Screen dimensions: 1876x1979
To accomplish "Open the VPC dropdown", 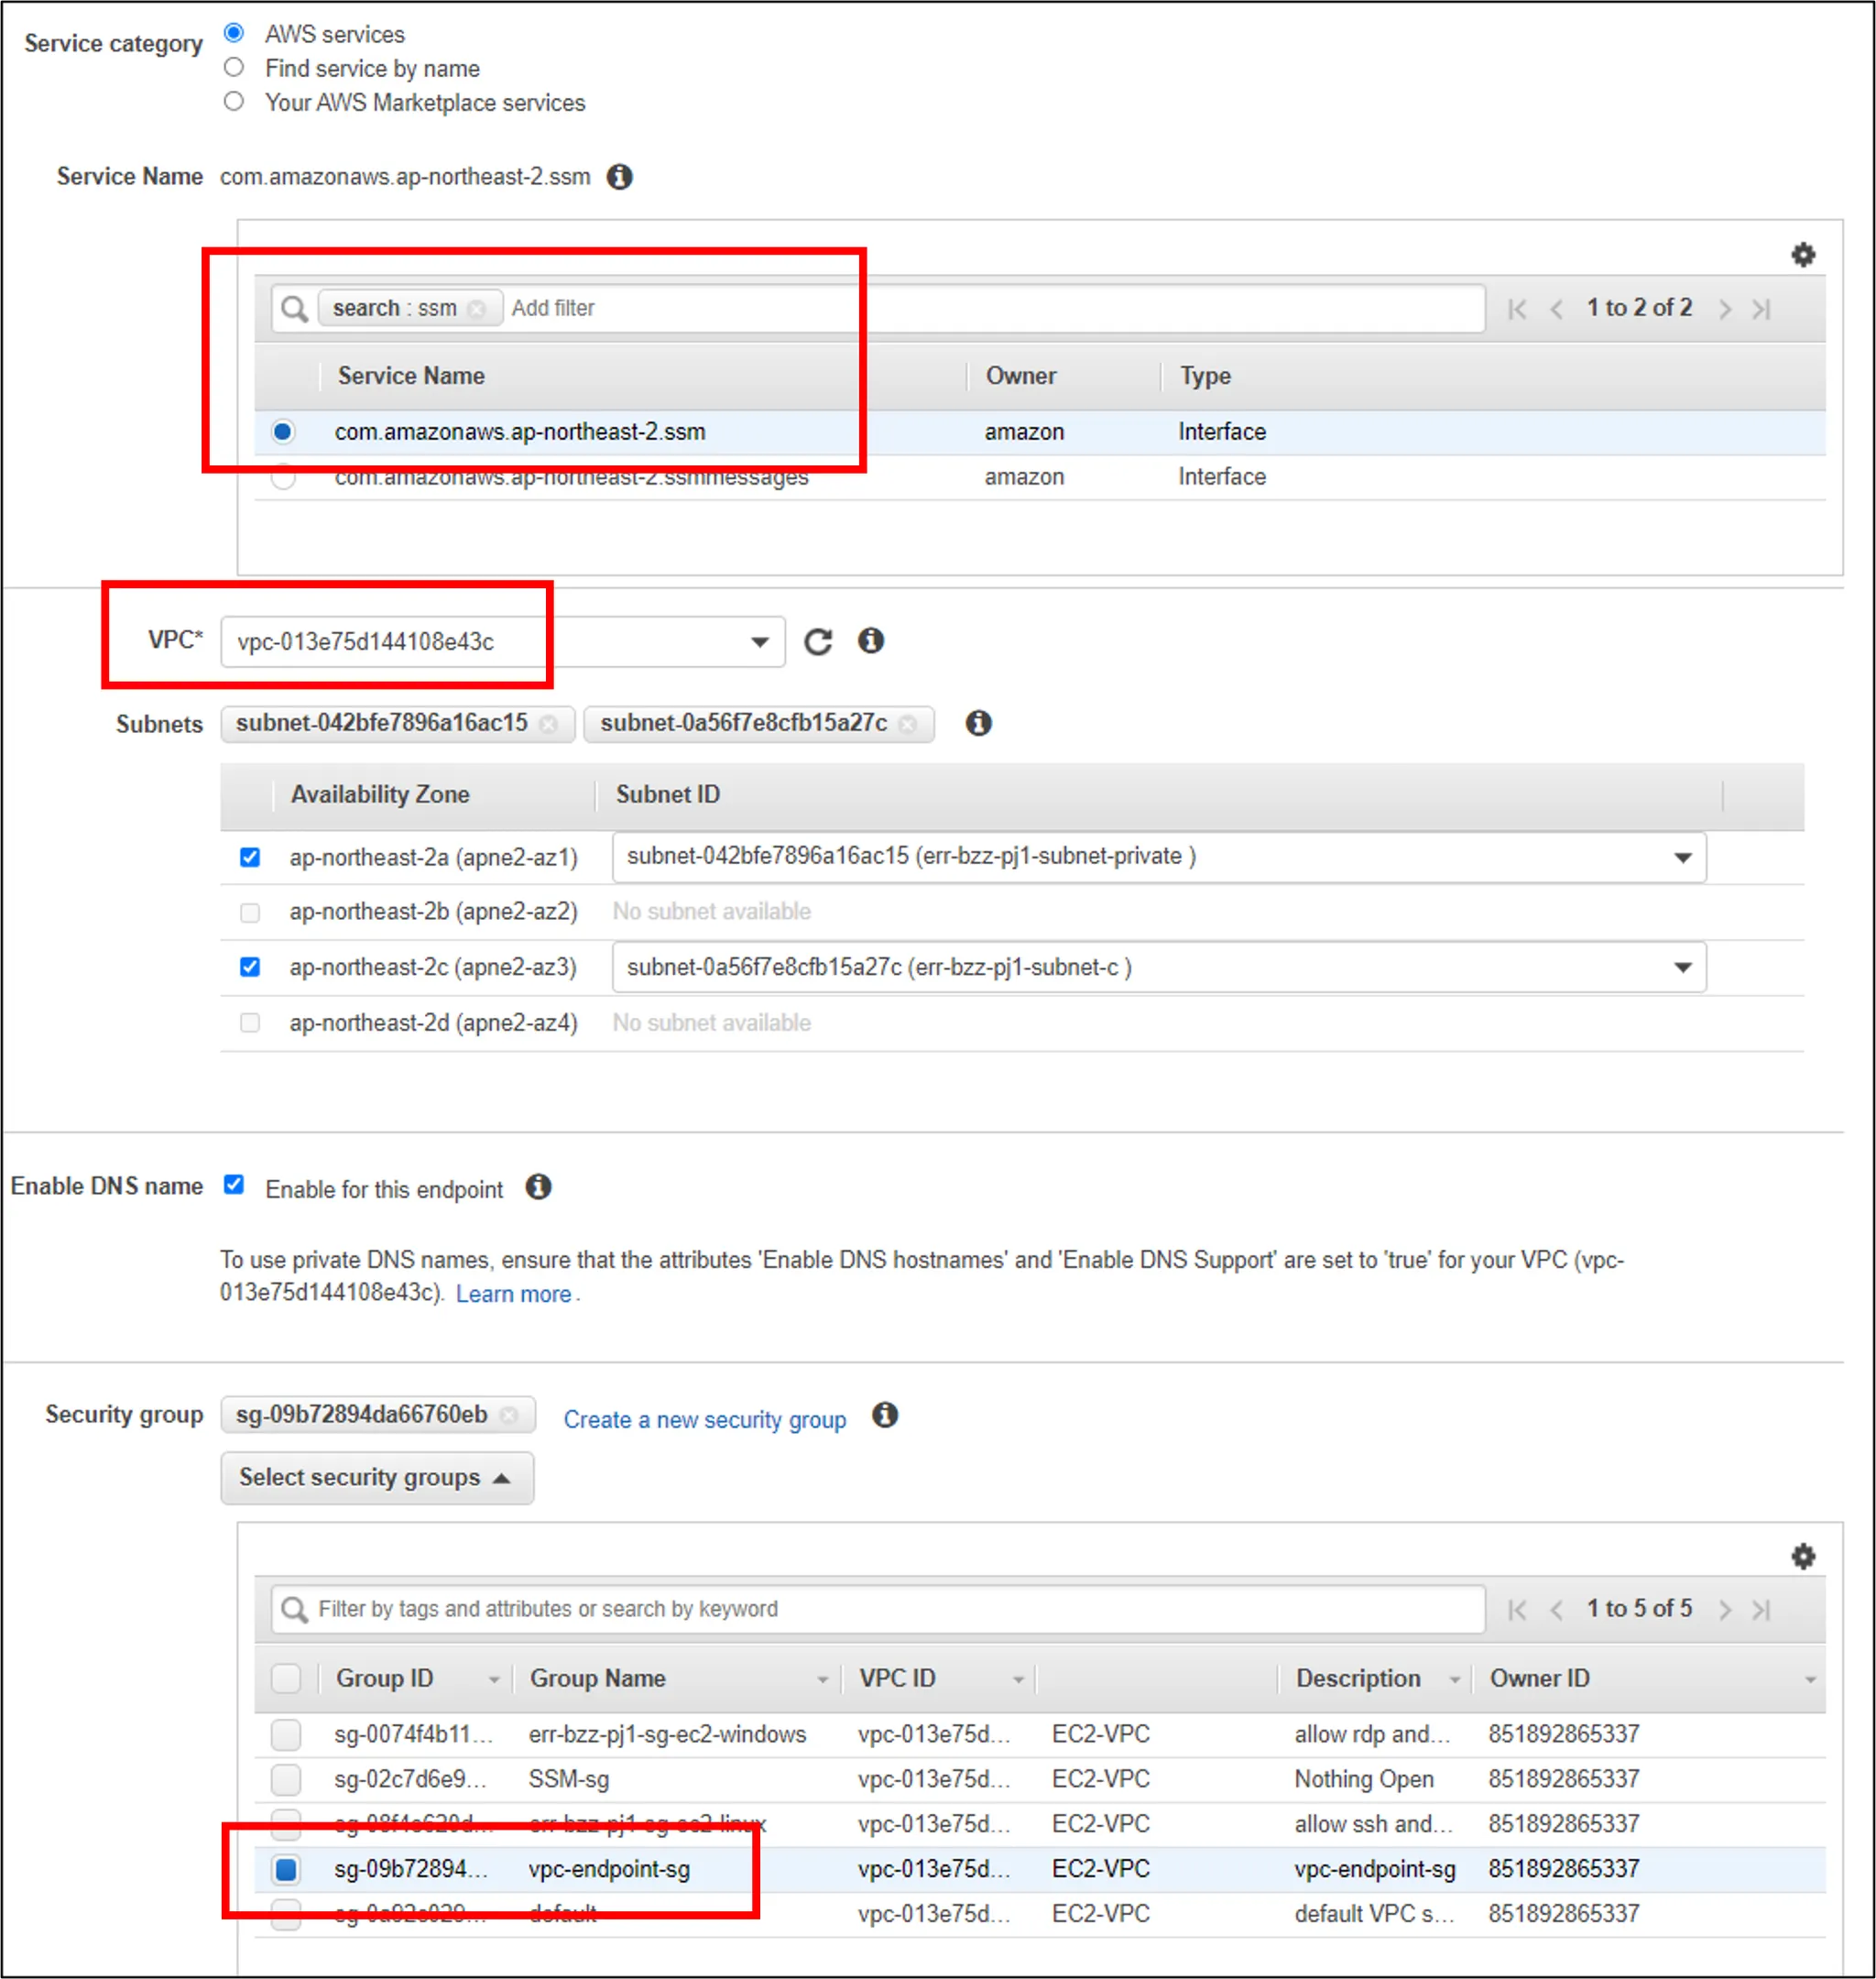I will [x=759, y=642].
